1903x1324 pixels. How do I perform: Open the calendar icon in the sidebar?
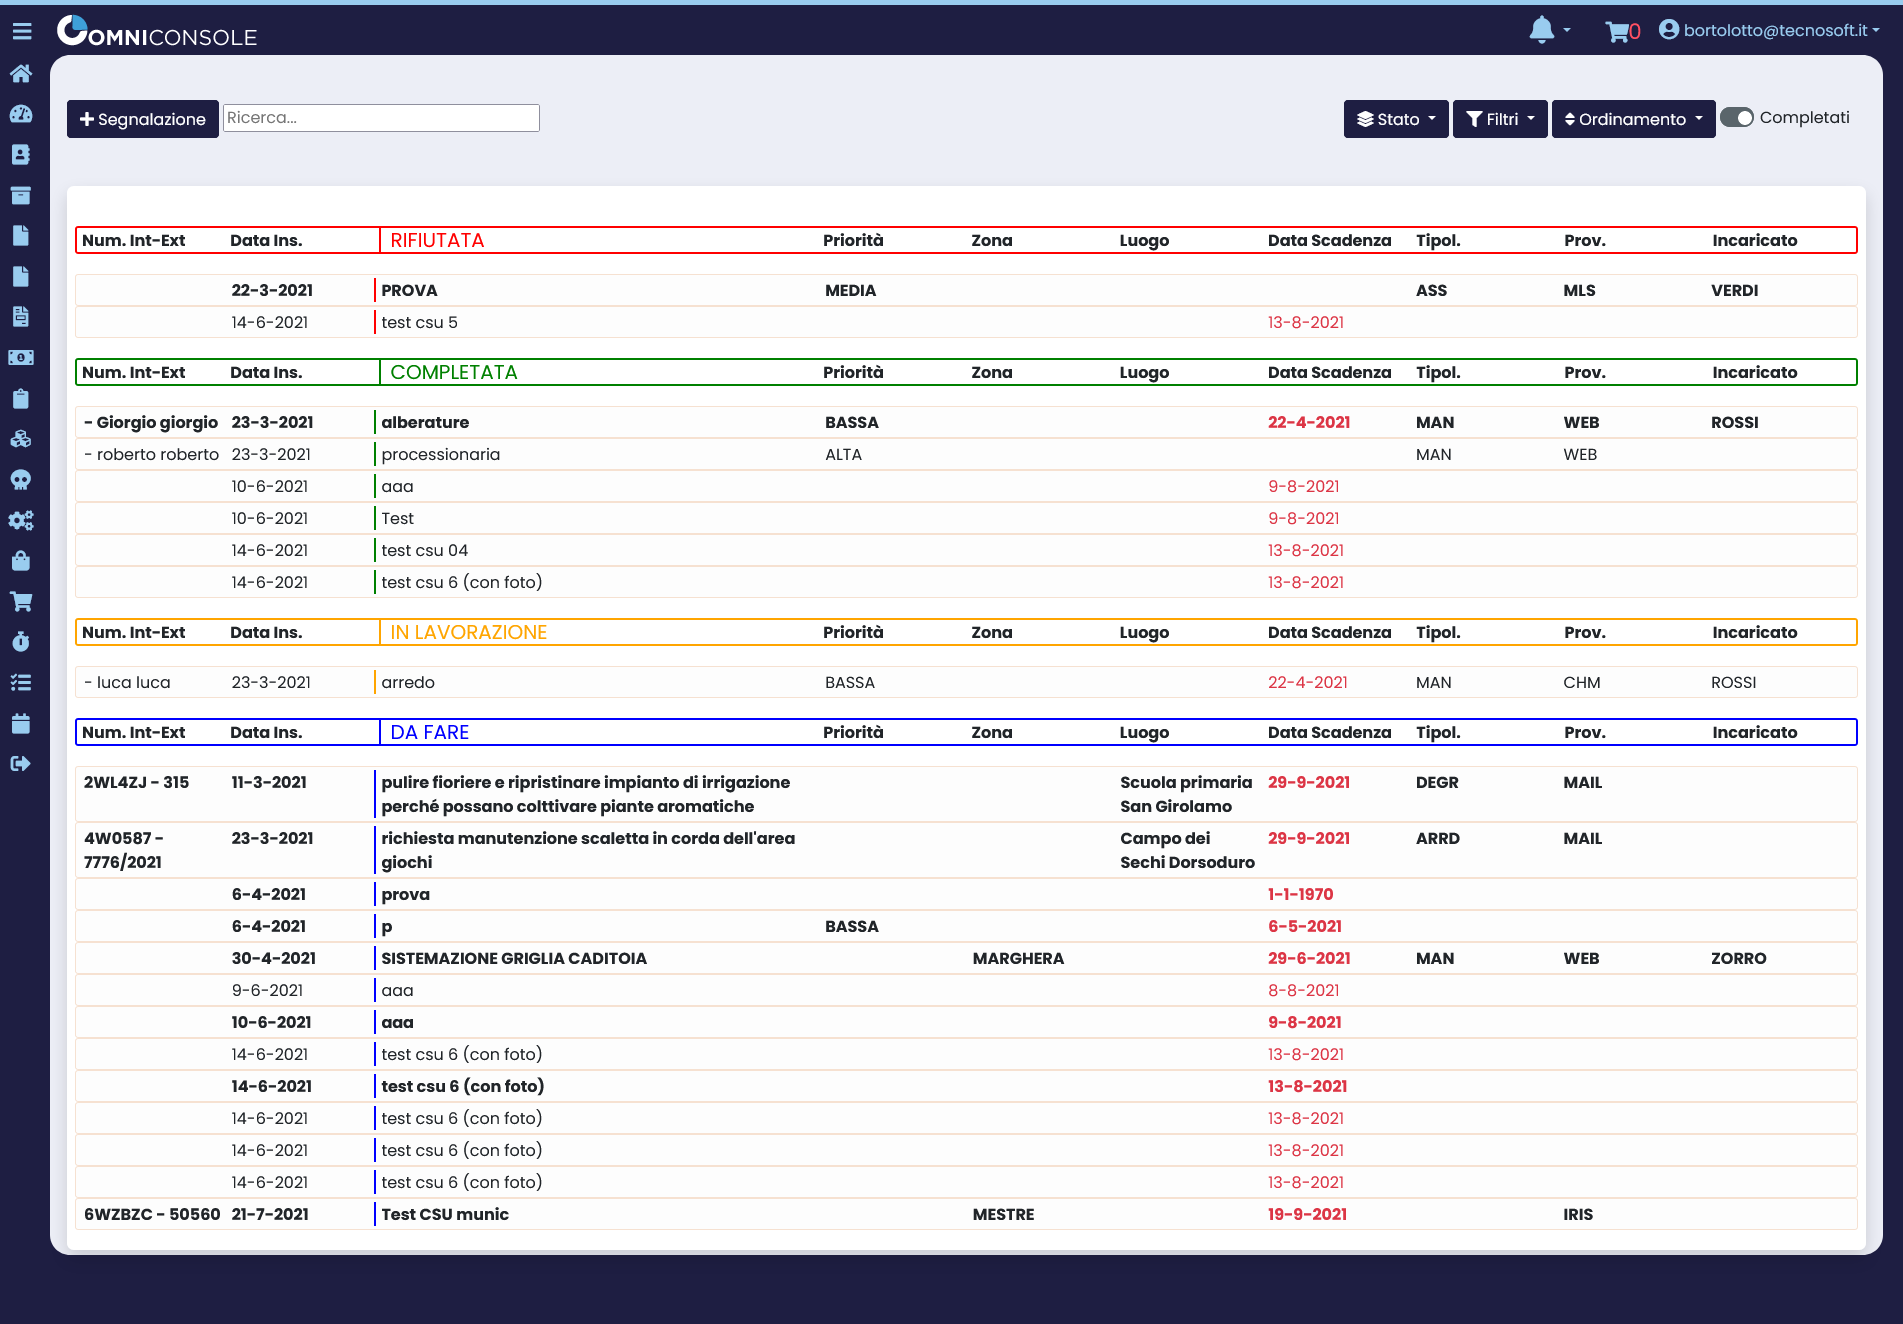tap(21, 724)
